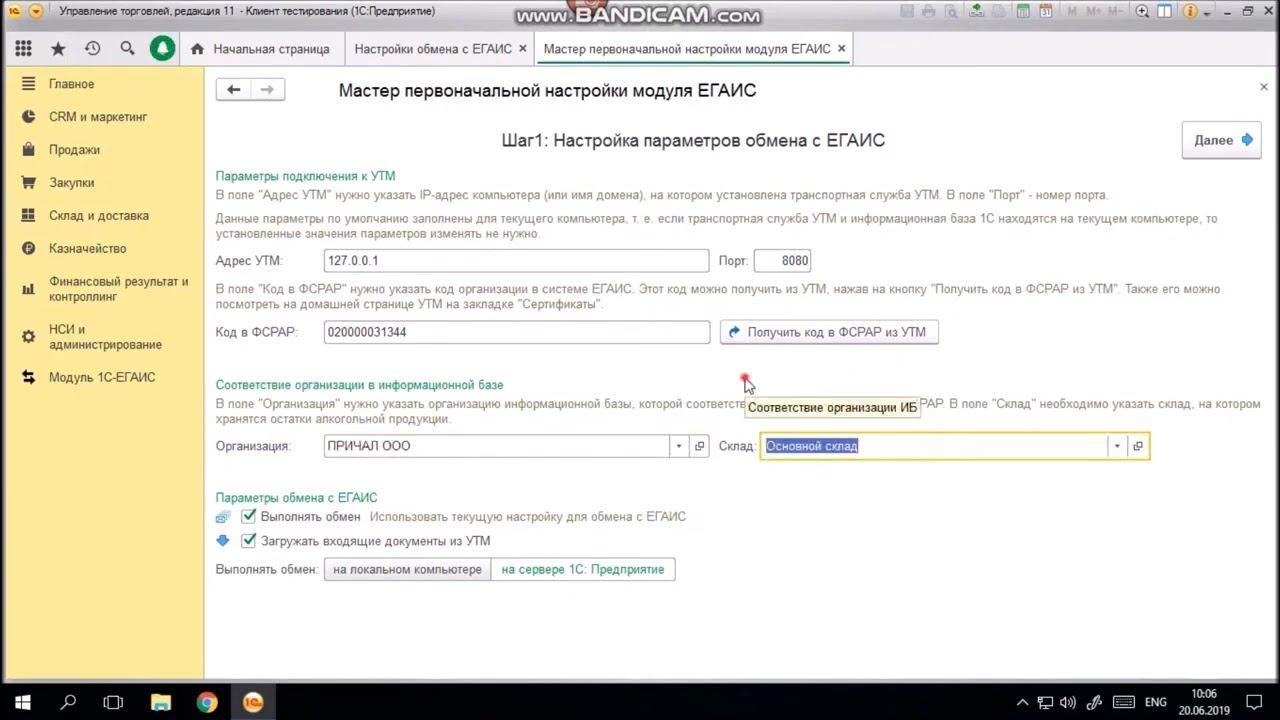Screen dimensions: 1280x720
Task: Open the calendar icon in title bar
Action: [x=1046, y=12]
